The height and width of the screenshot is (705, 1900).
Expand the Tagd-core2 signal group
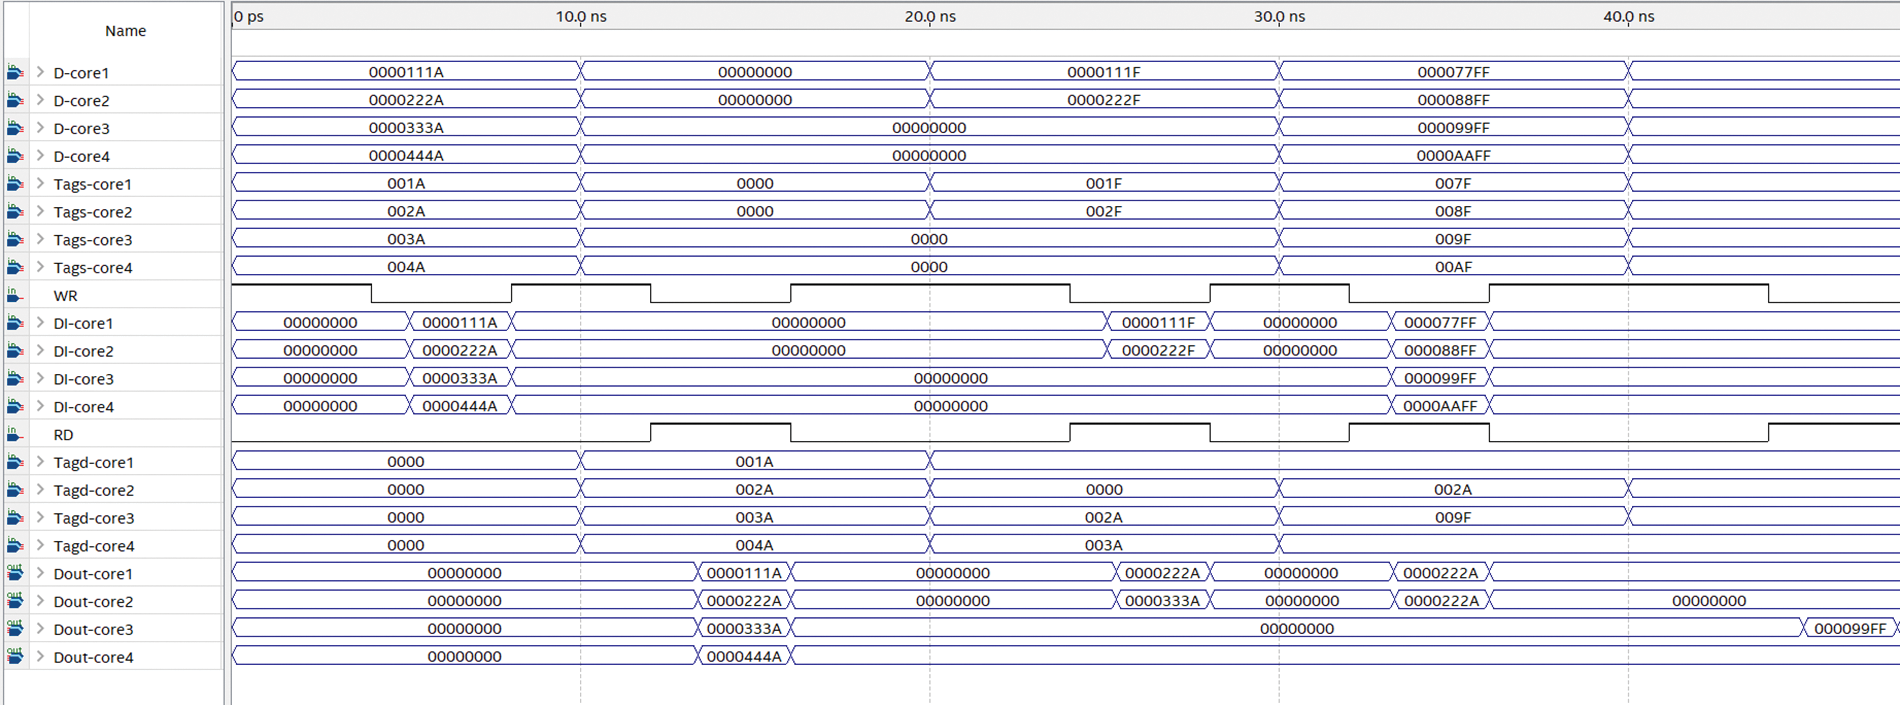pos(40,490)
